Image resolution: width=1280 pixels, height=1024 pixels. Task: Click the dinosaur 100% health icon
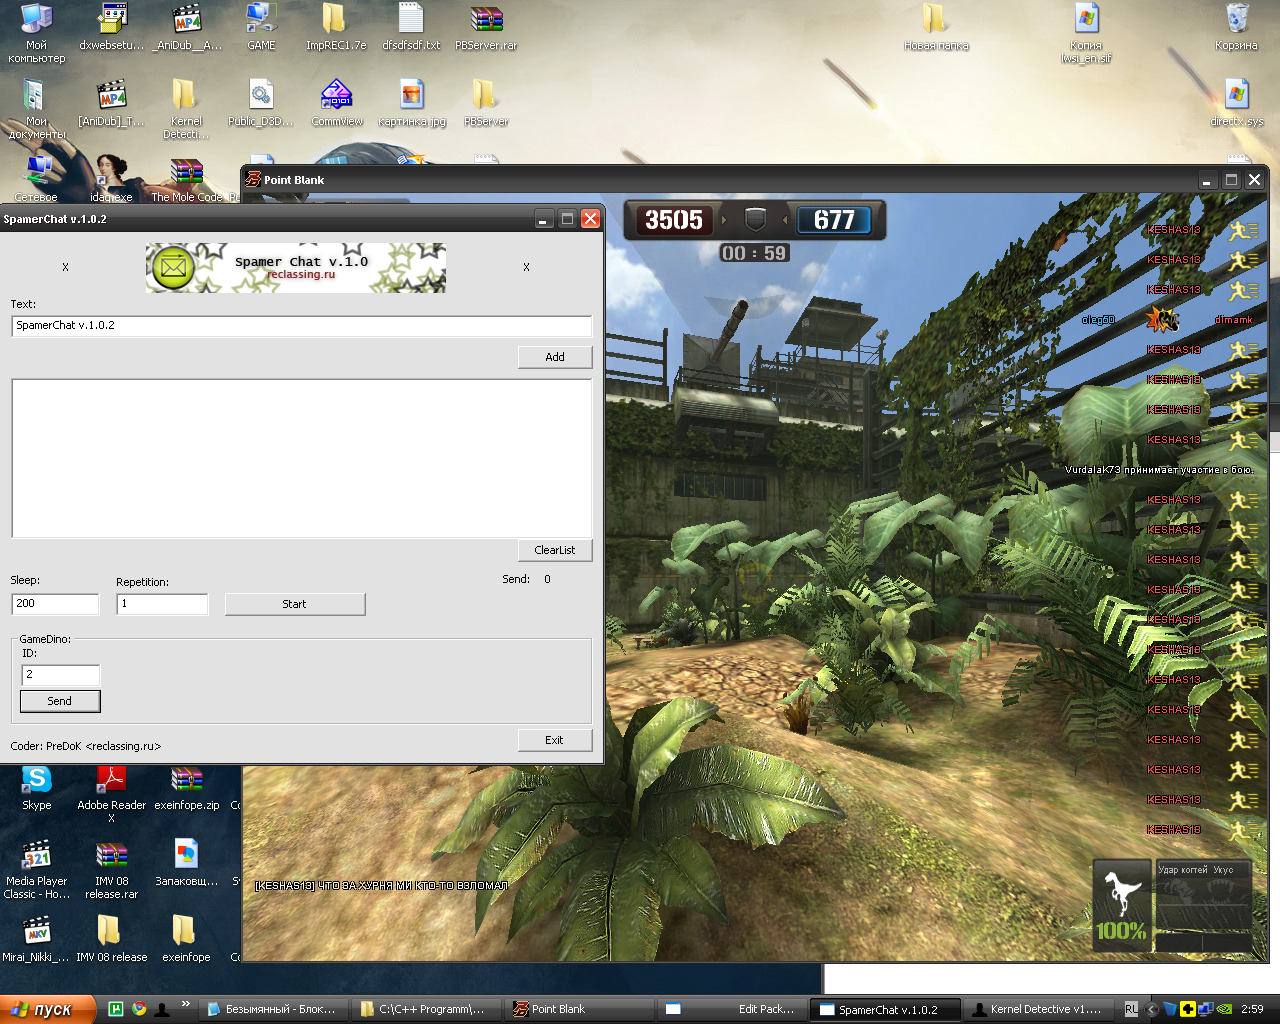(1121, 906)
